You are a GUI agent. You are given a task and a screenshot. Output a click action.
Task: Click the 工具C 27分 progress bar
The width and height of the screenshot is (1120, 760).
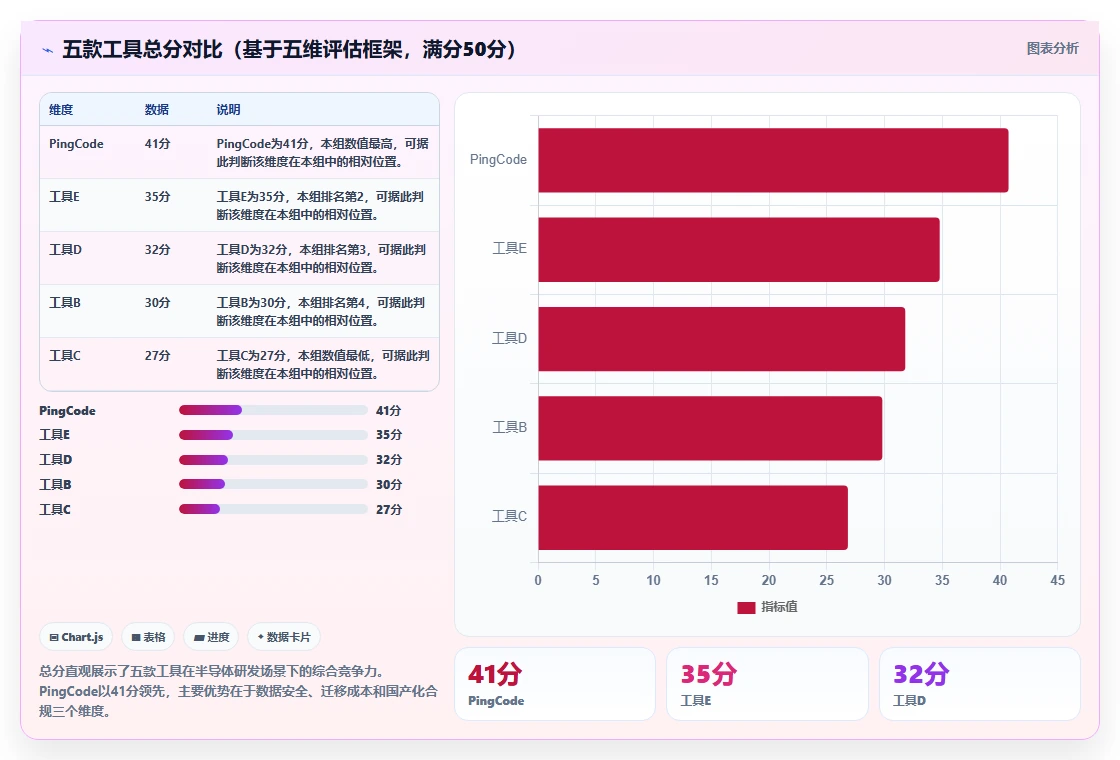coord(273,509)
